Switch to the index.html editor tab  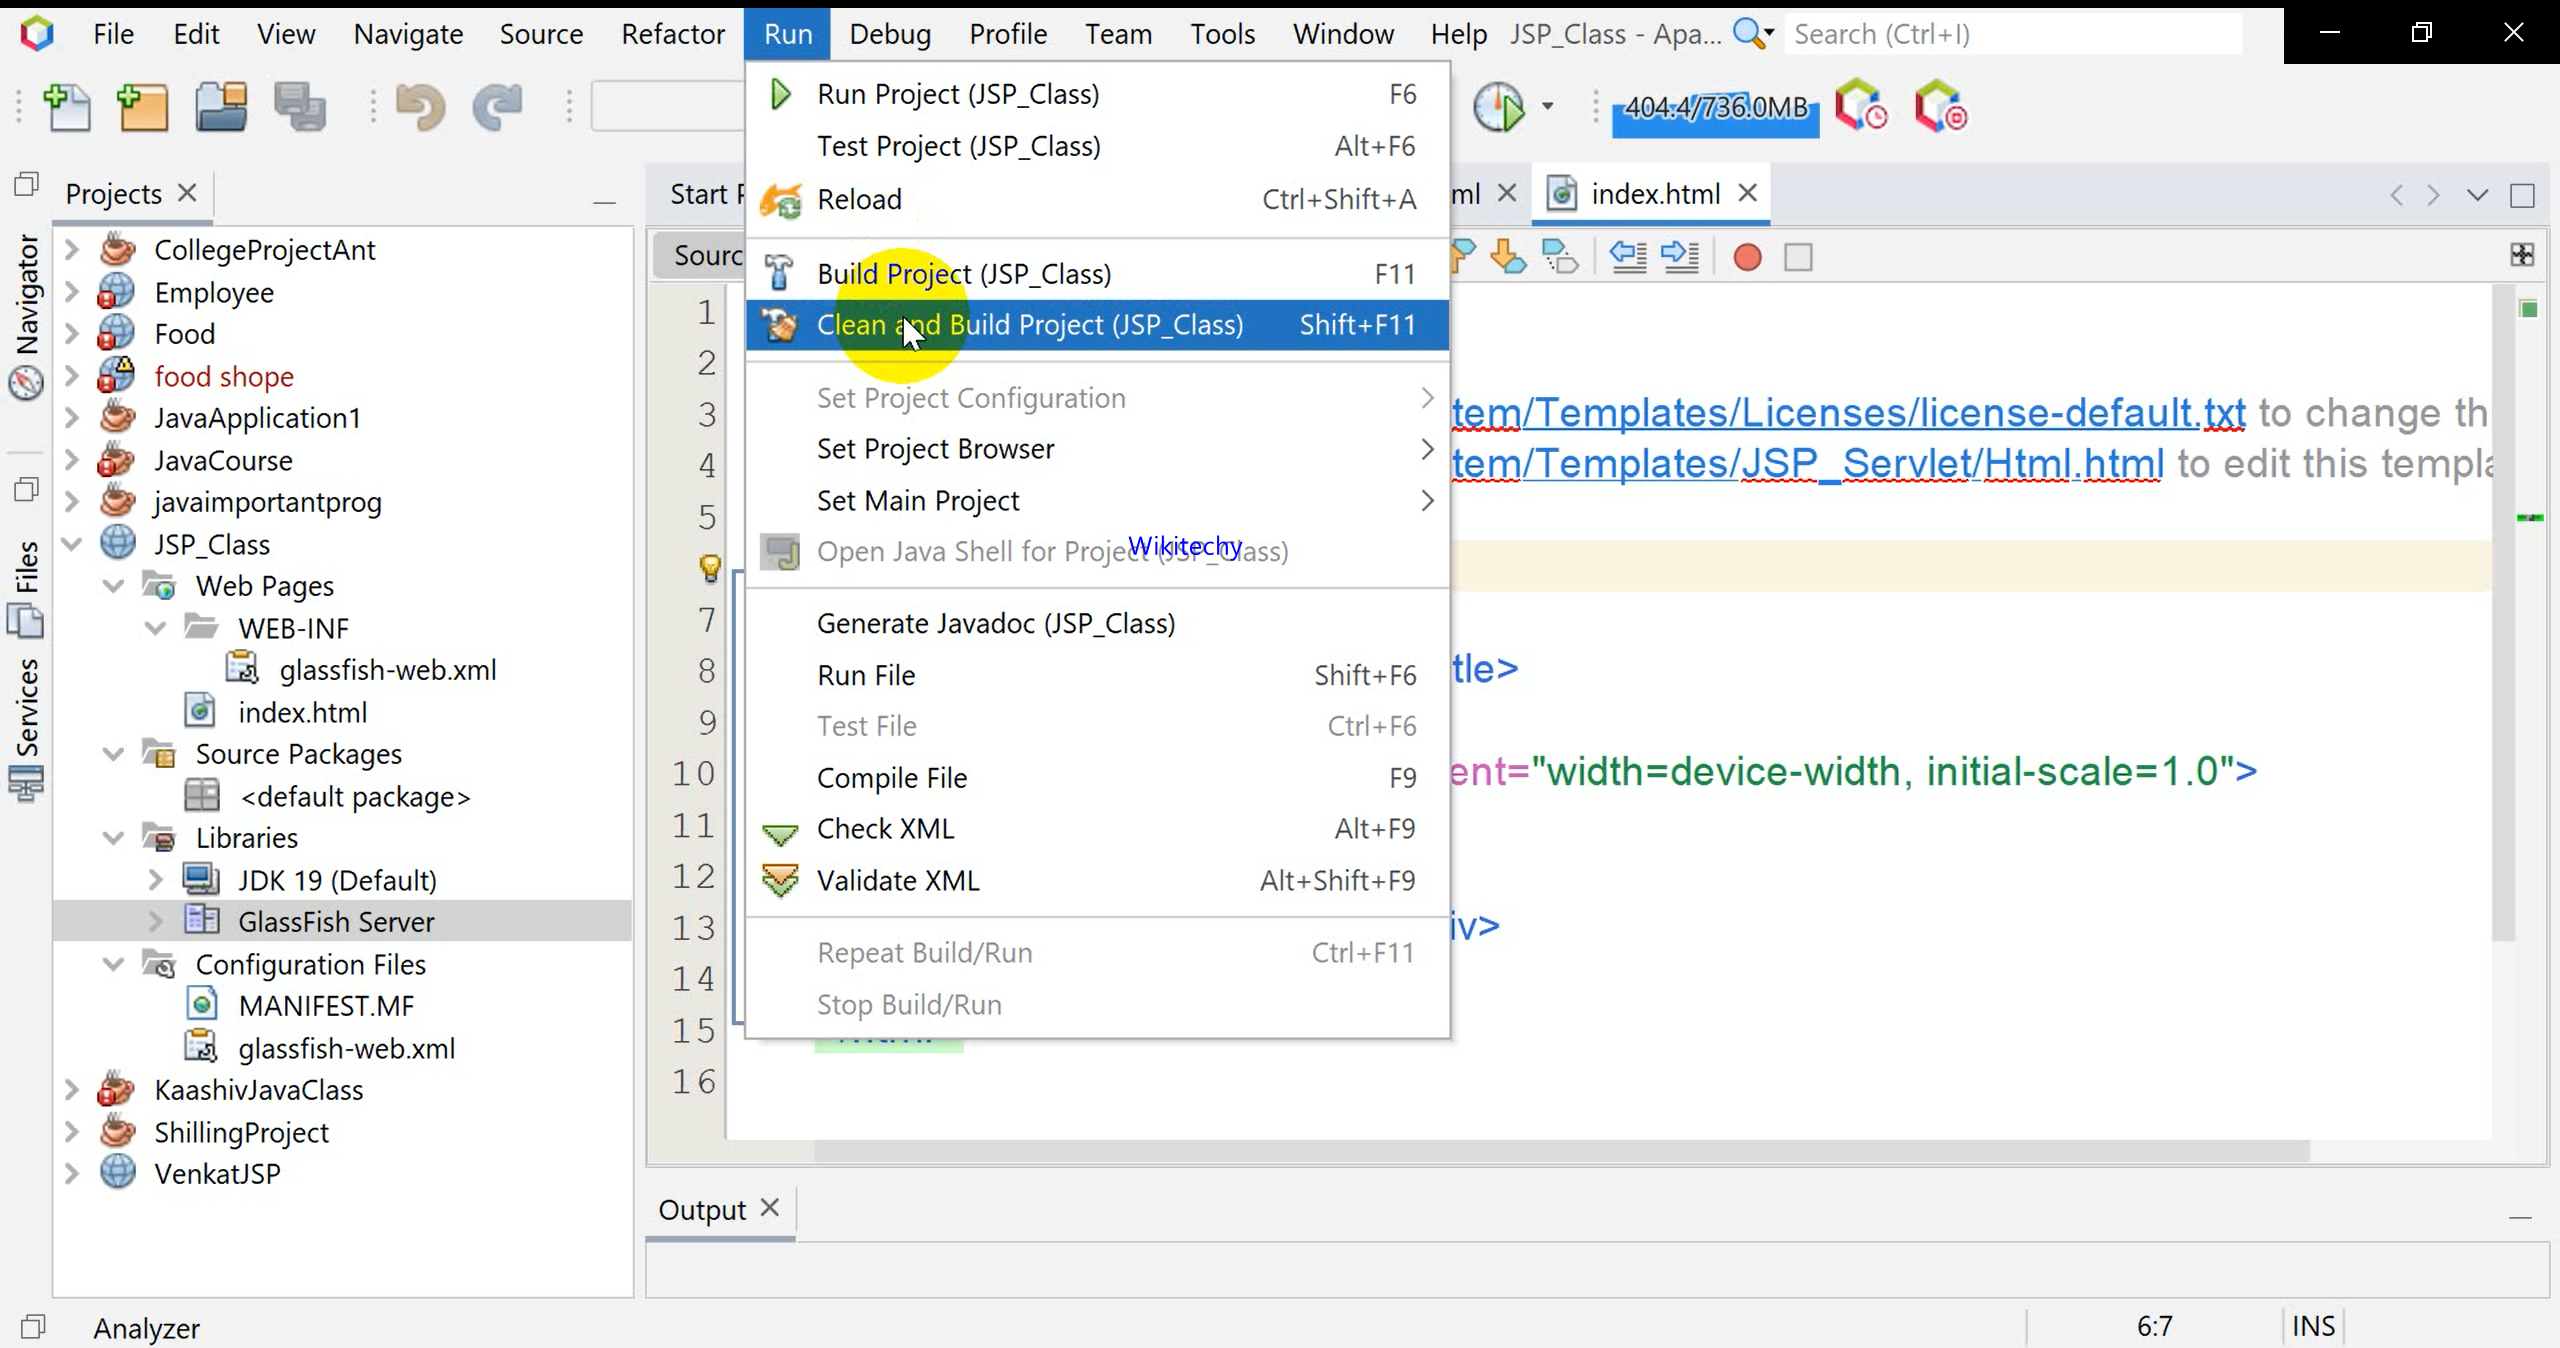coord(1654,194)
